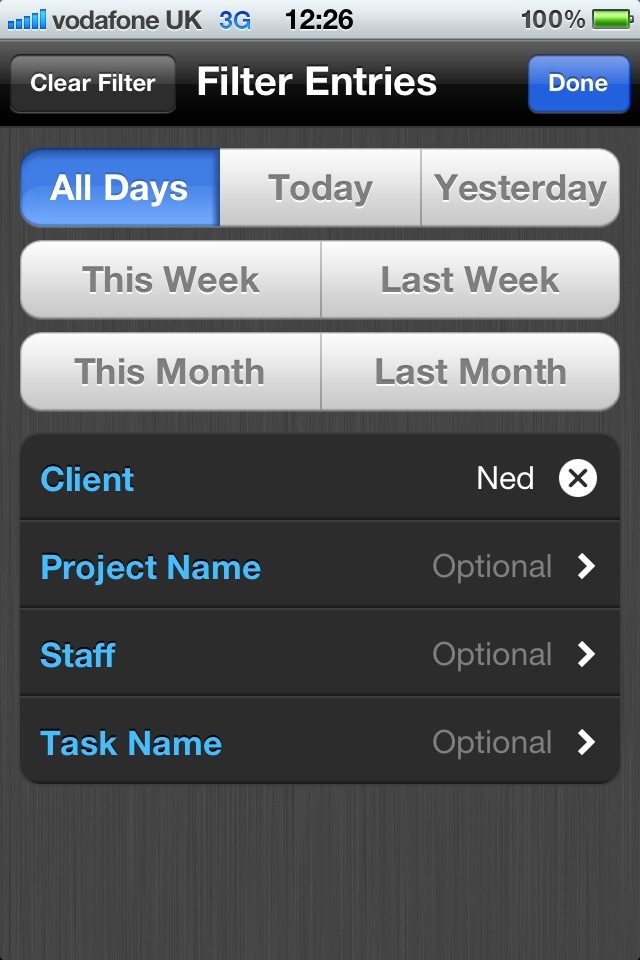Select the All Days filter segment
Viewport: 640px width, 960px height.
pos(120,188)
